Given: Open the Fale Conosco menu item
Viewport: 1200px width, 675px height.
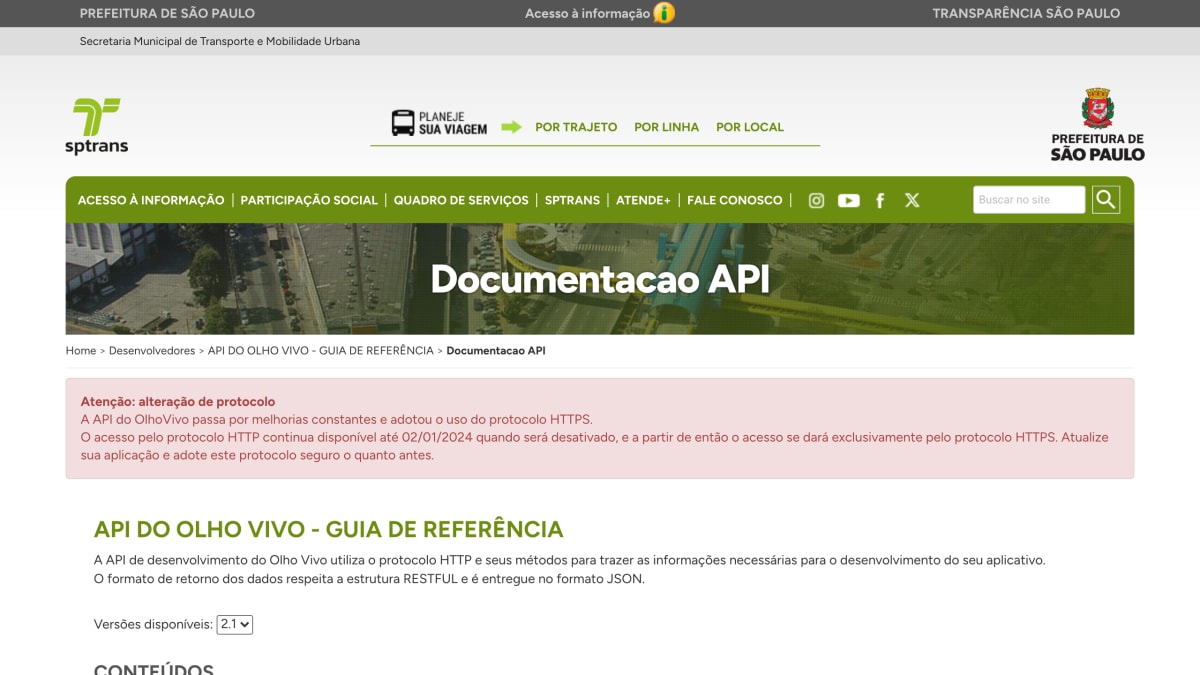Looking at the screenshot, I should point(735,200).
